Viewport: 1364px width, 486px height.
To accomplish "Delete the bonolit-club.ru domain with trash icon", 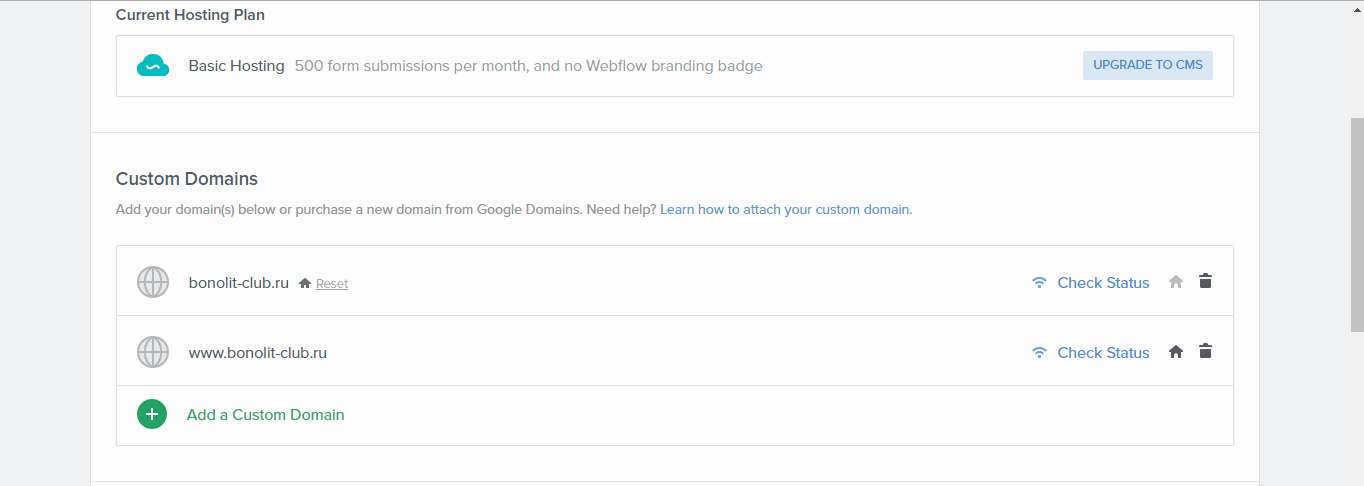I will tap(1205, 281).
